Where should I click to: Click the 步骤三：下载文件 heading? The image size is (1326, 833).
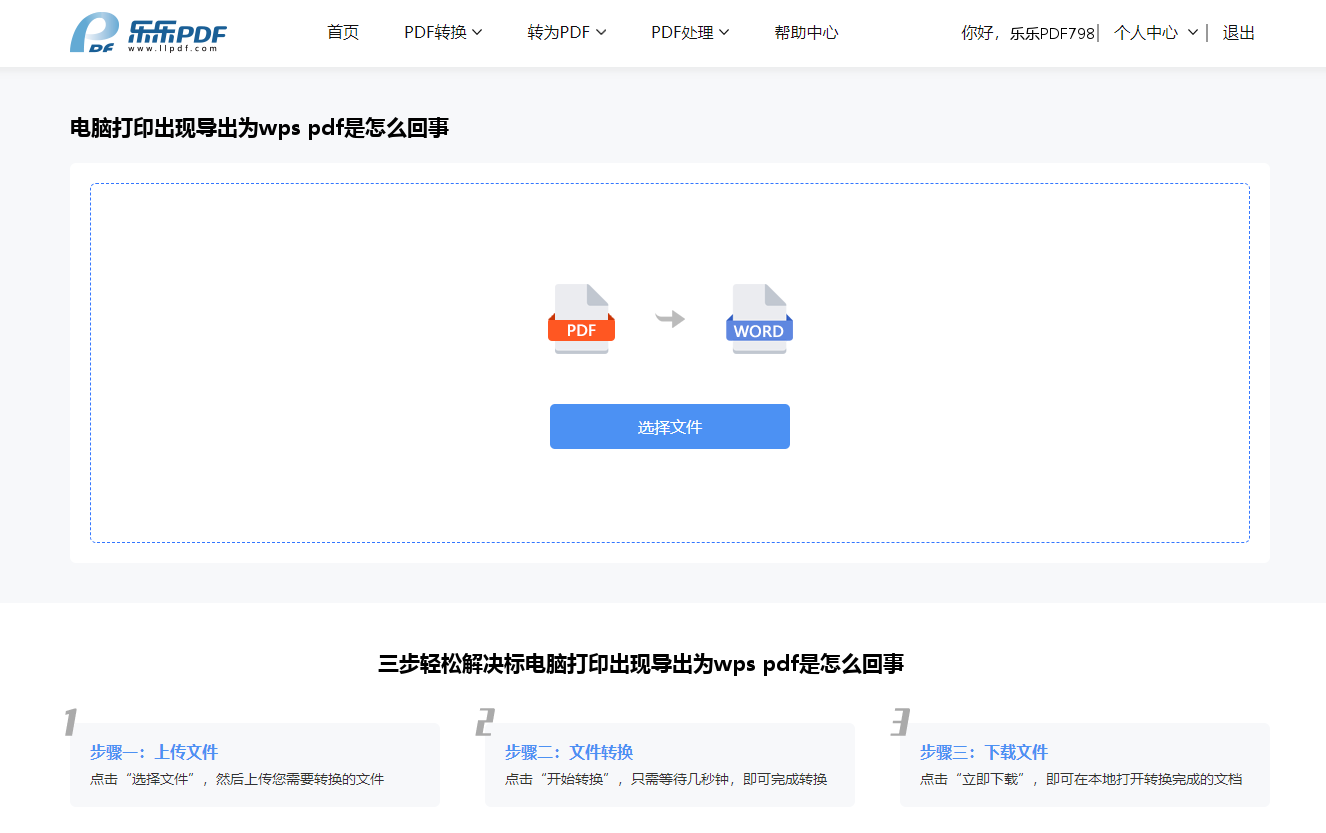click(984, 752)
